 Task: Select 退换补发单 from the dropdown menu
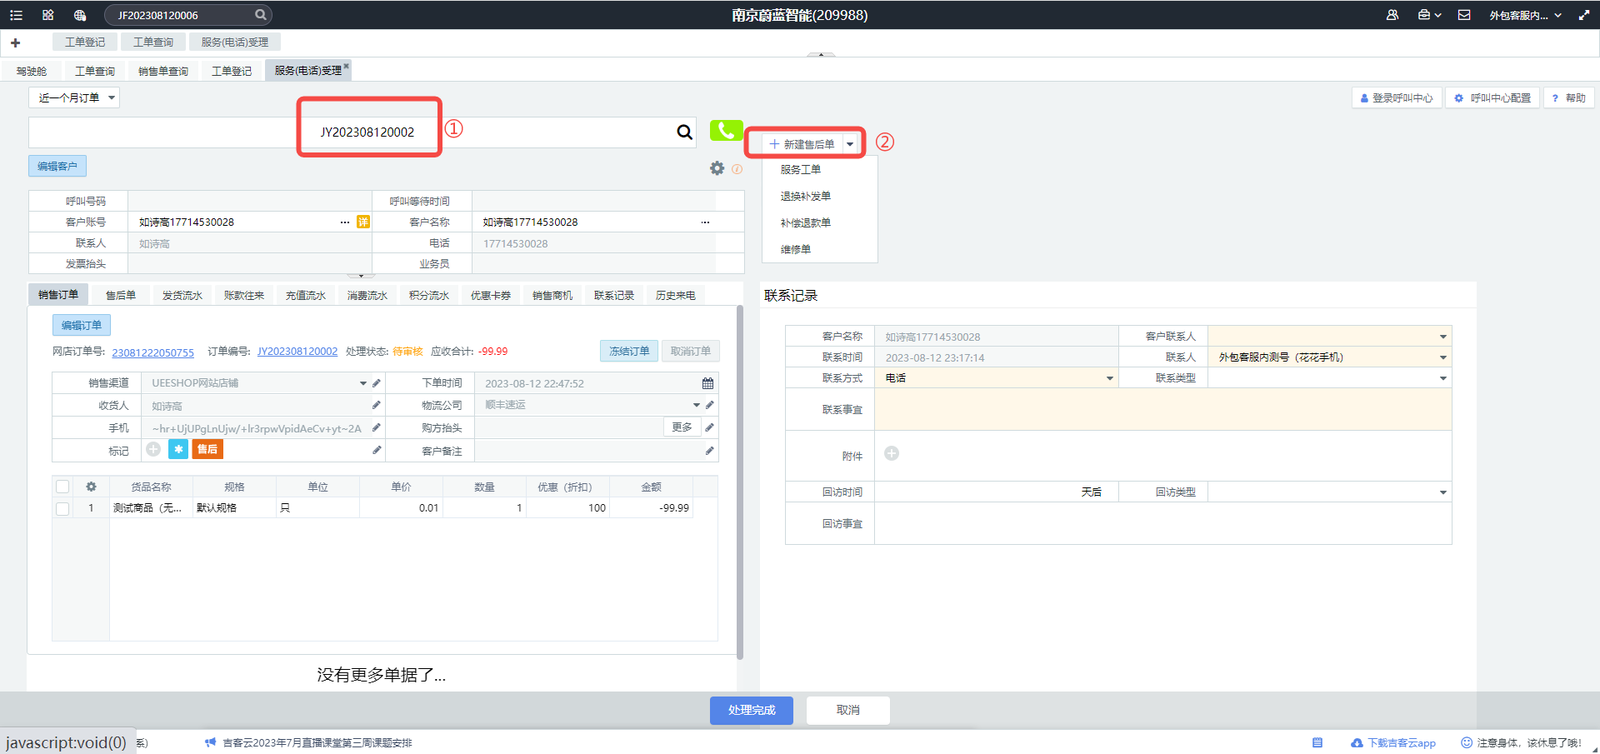[806, 196]
